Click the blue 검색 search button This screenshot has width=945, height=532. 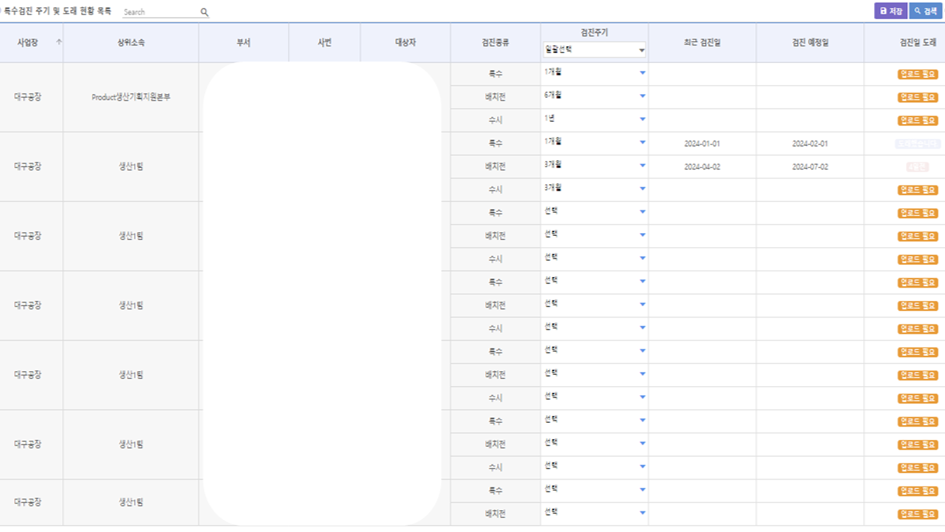tap(926, 11)
